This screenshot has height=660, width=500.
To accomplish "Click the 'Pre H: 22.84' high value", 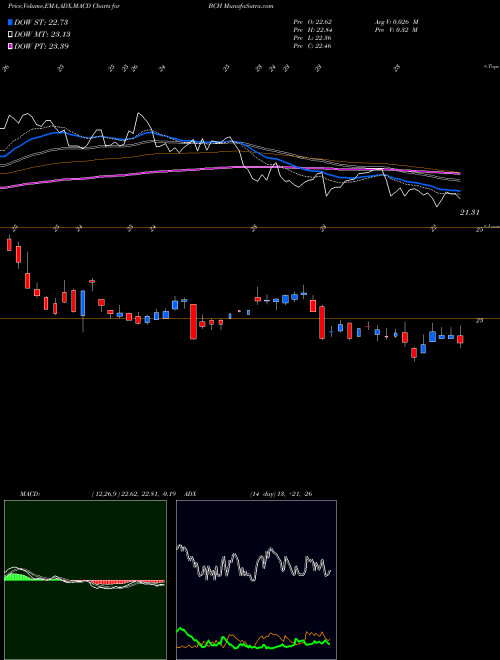I will click(313, 30).
